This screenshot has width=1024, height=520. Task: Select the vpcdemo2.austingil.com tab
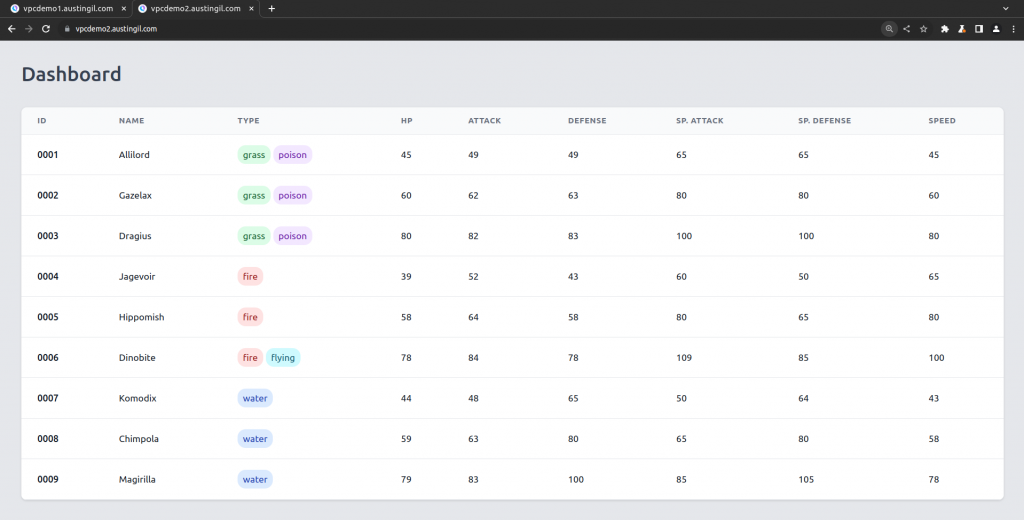pos(196,8)
